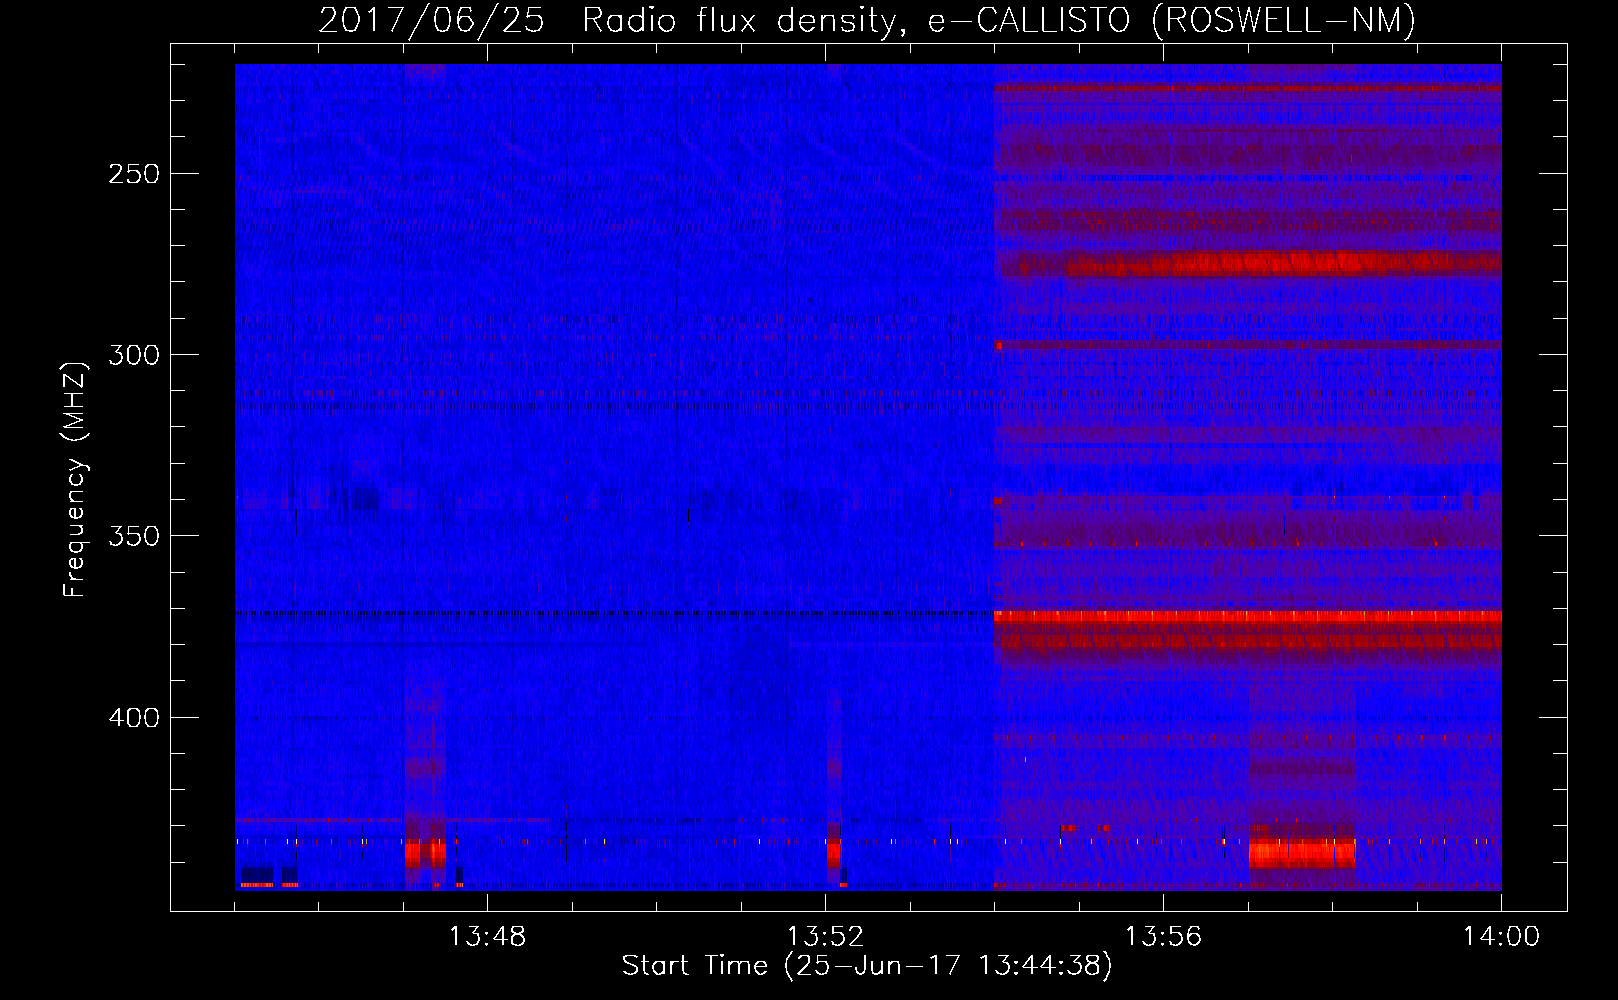
Task: Select the 13:52 time axis label
Action: point(825,937)
